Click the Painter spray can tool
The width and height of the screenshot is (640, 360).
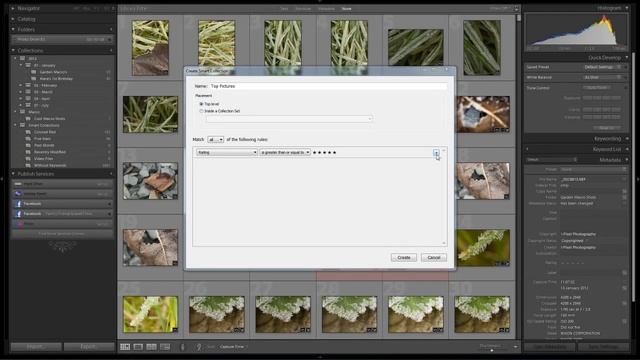point(182,347)
